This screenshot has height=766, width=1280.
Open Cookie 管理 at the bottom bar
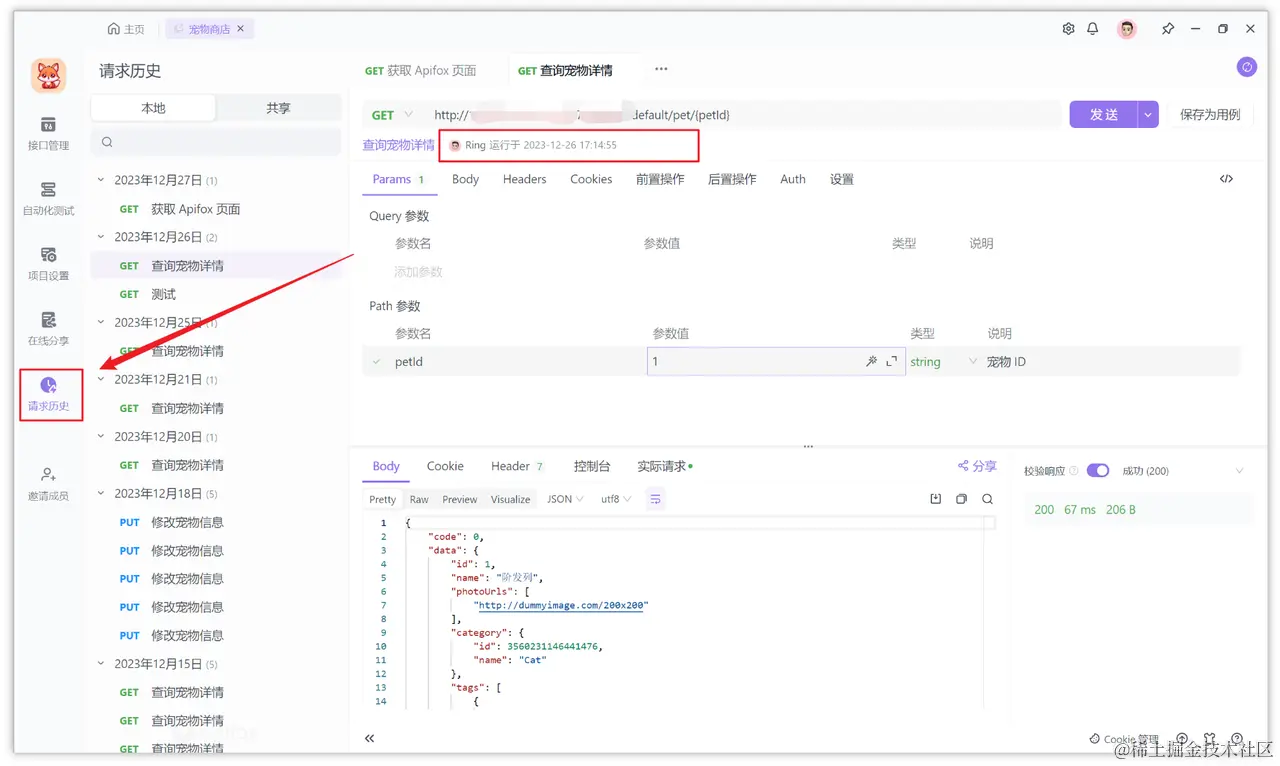point(1126,738)
